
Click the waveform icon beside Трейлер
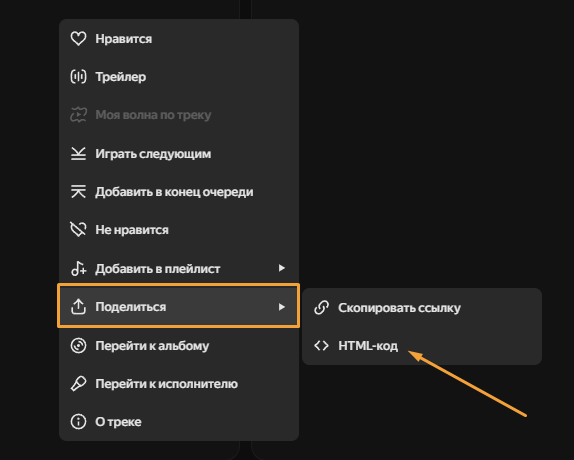pyautogui.click(x=78, y=77)
